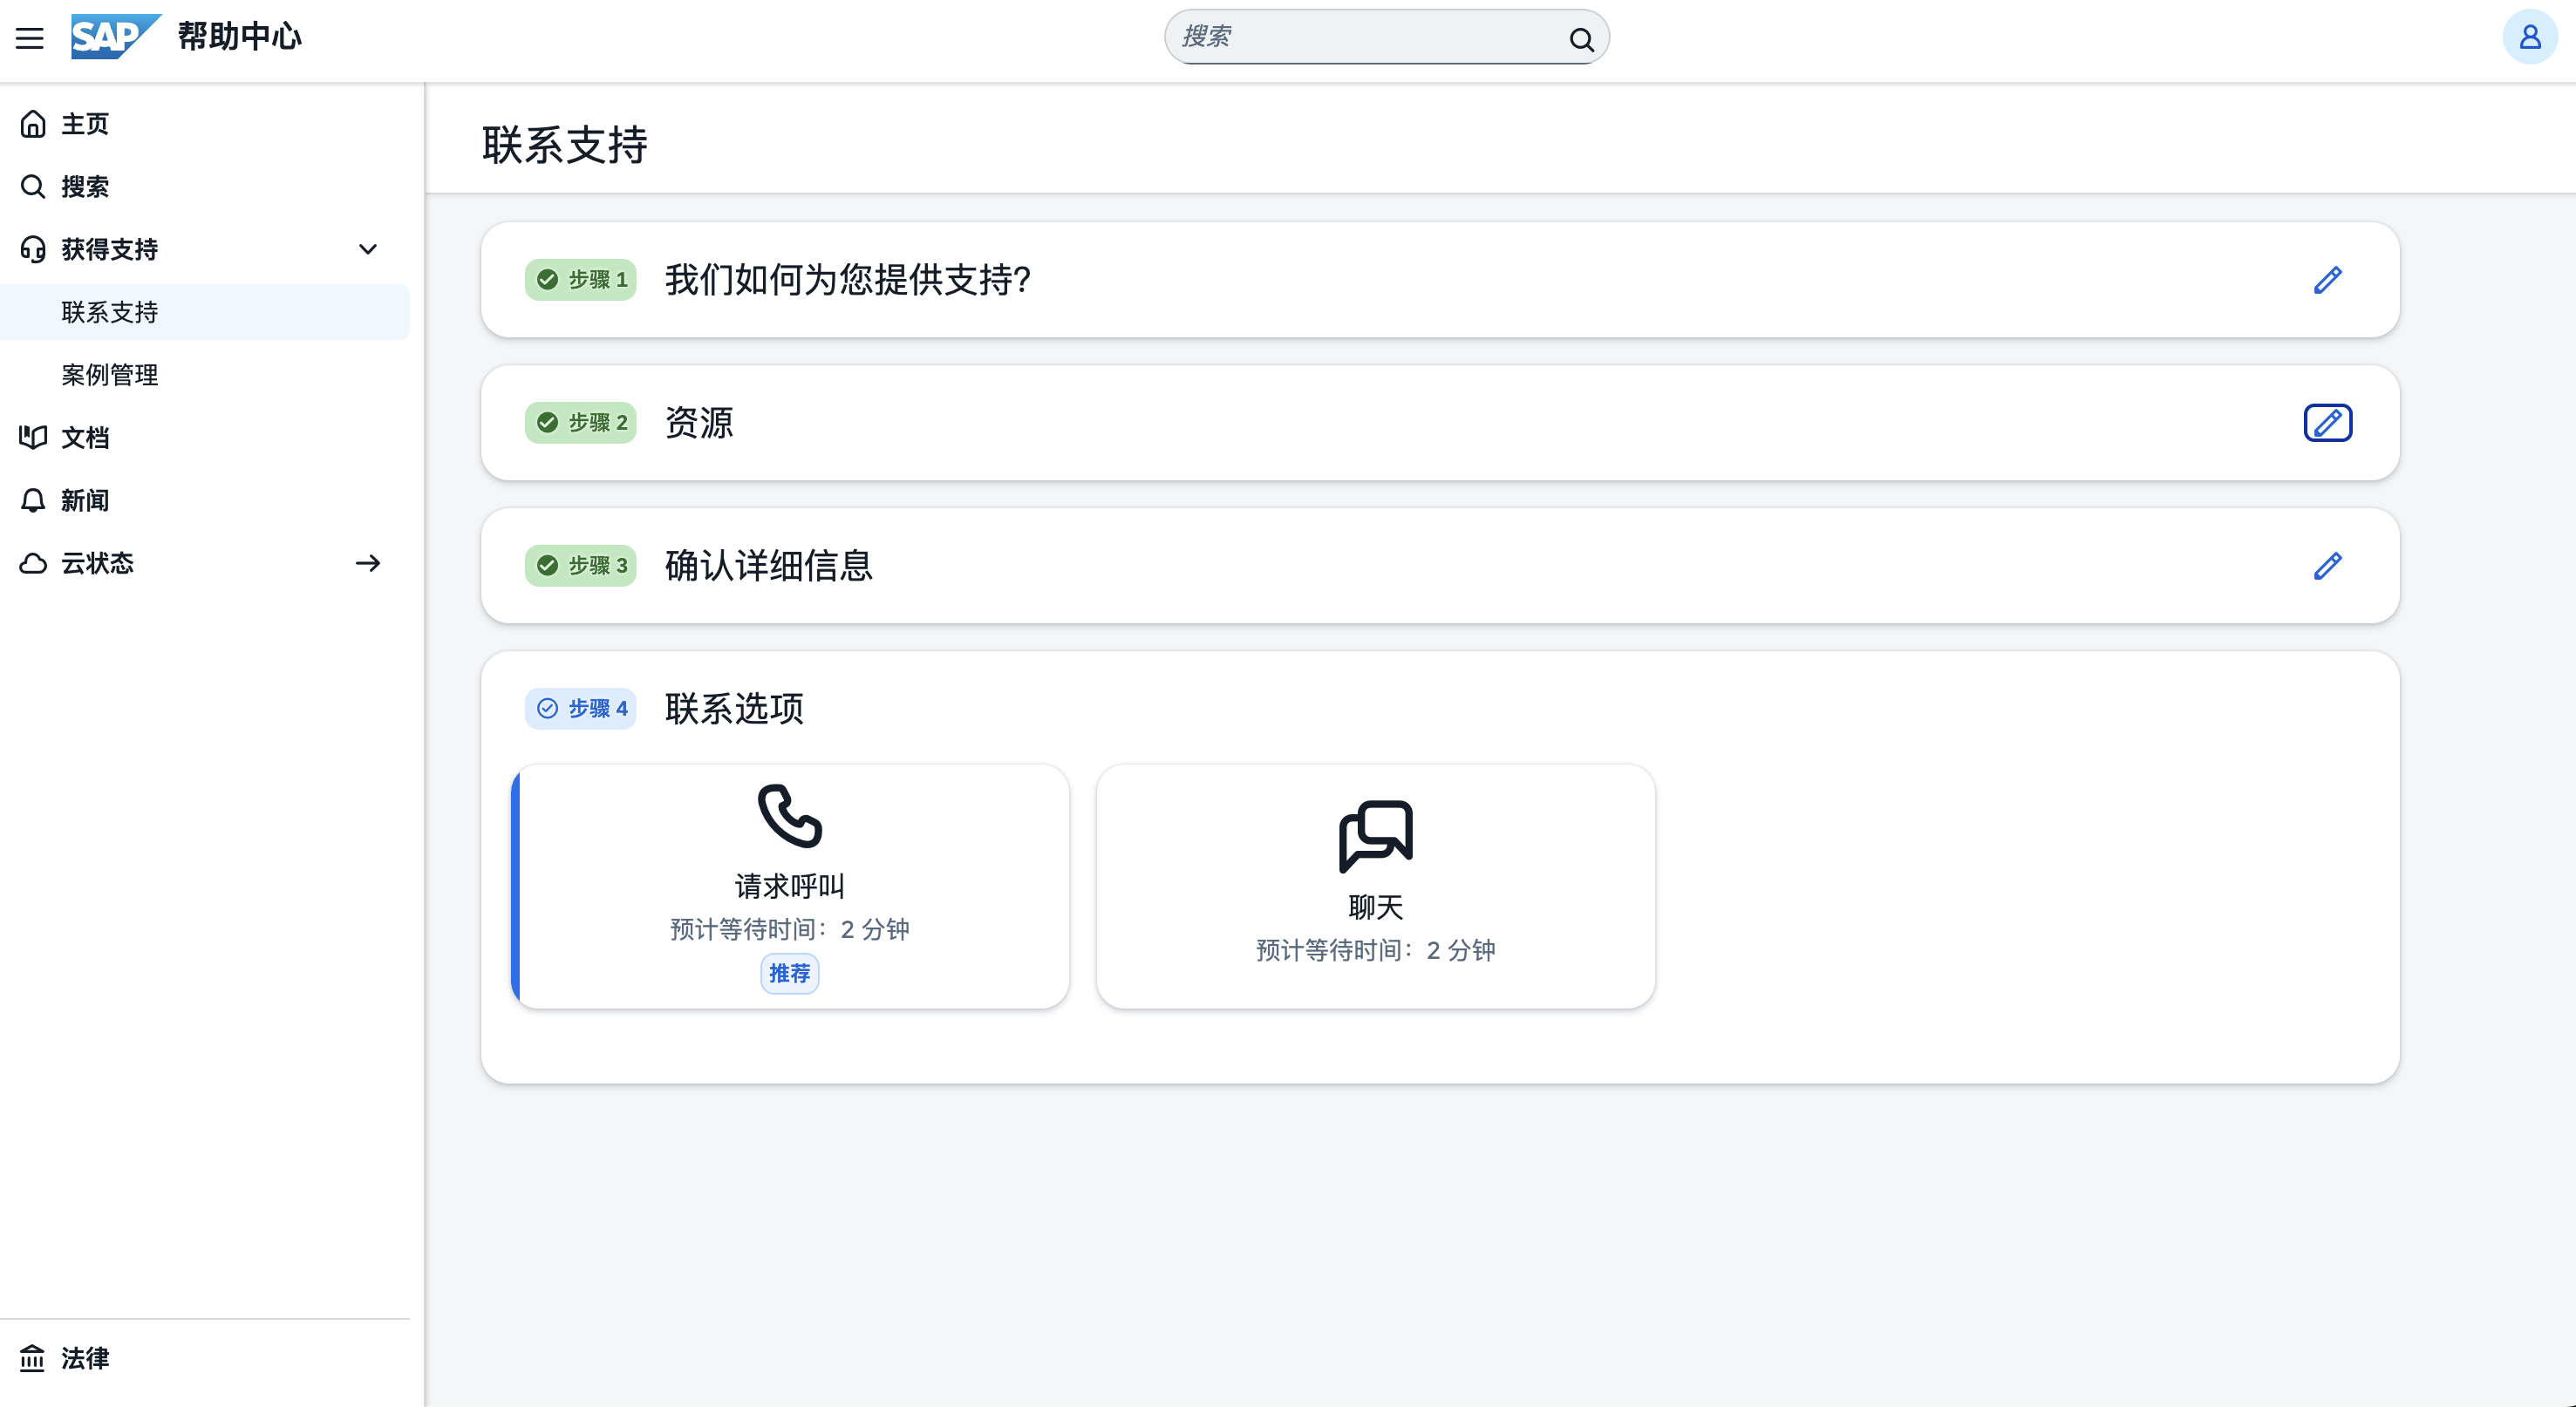Click the 步骤 4 status badge

(581, 709)
